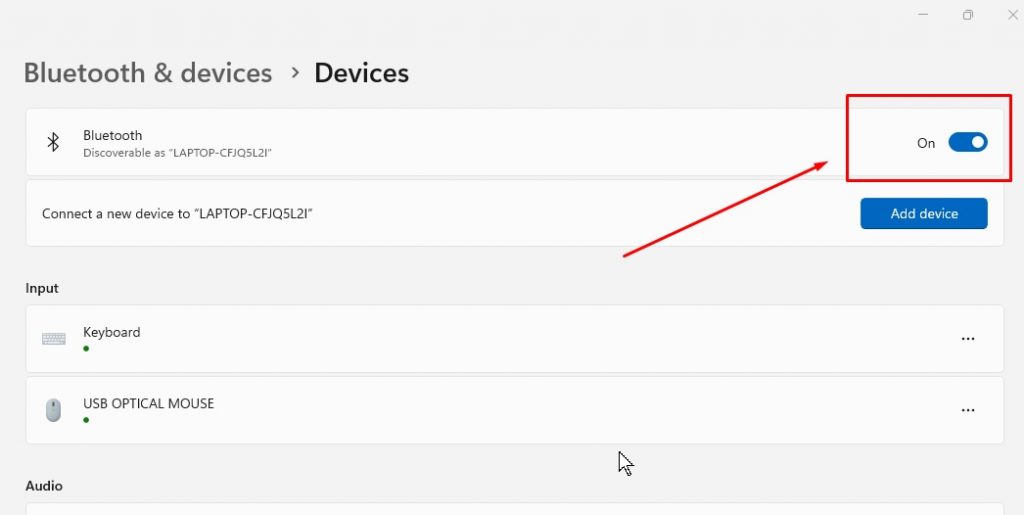This screenshot has height=515, width=1024.
Task: Click the Bluetooth symbol icon
Action: click(54, 142)
